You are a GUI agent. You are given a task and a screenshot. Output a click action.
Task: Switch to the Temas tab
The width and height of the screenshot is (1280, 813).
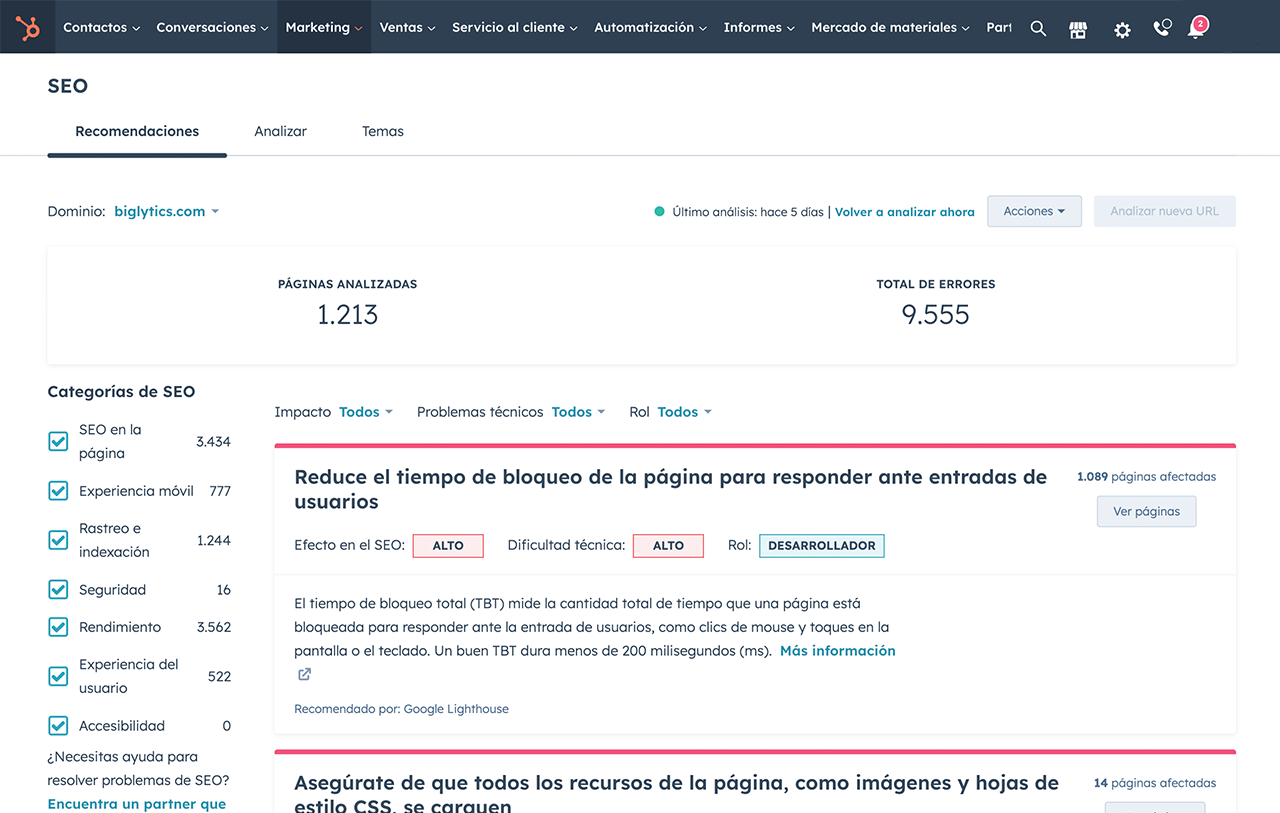click(383, 131)
